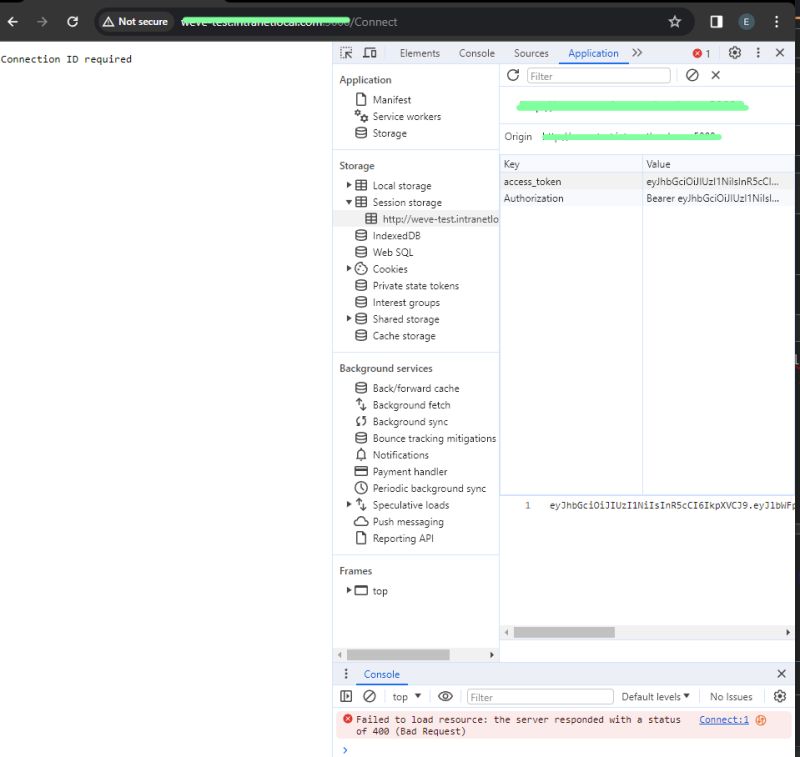Image resolution: width=800 pixels, height=757 pixels.
Task: Open the Default levels dropdown
Action: pyautogui.click(x=655, y=696)
